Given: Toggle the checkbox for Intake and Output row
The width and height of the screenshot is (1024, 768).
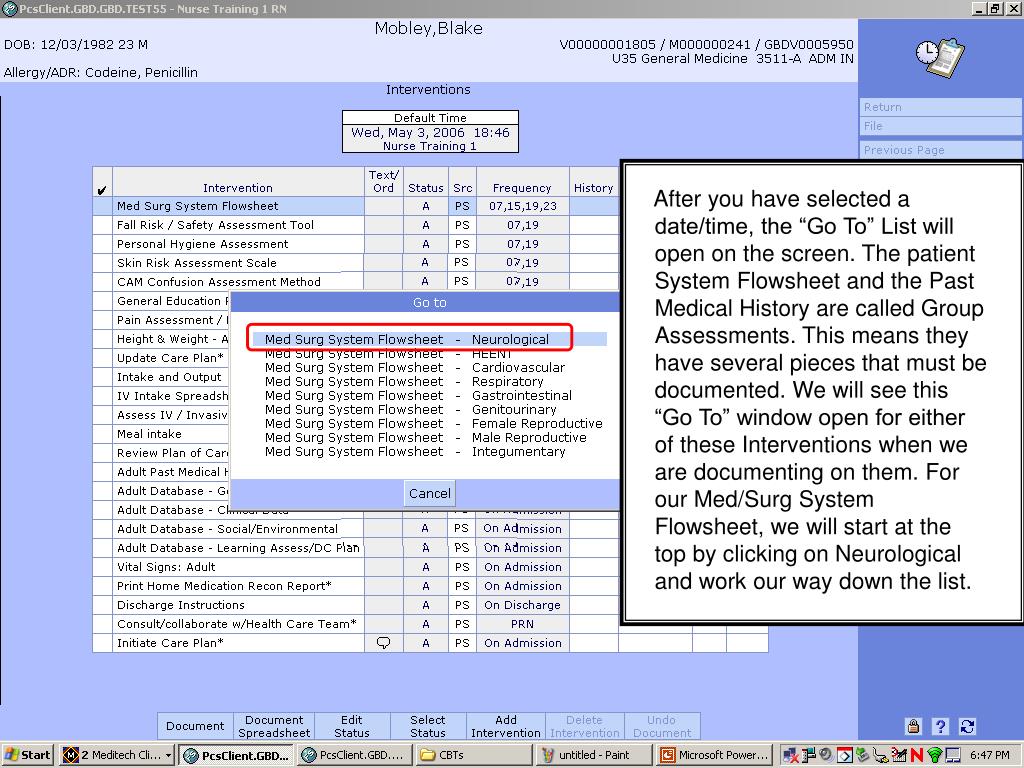Looking at the screenshot, I should 103,377.
